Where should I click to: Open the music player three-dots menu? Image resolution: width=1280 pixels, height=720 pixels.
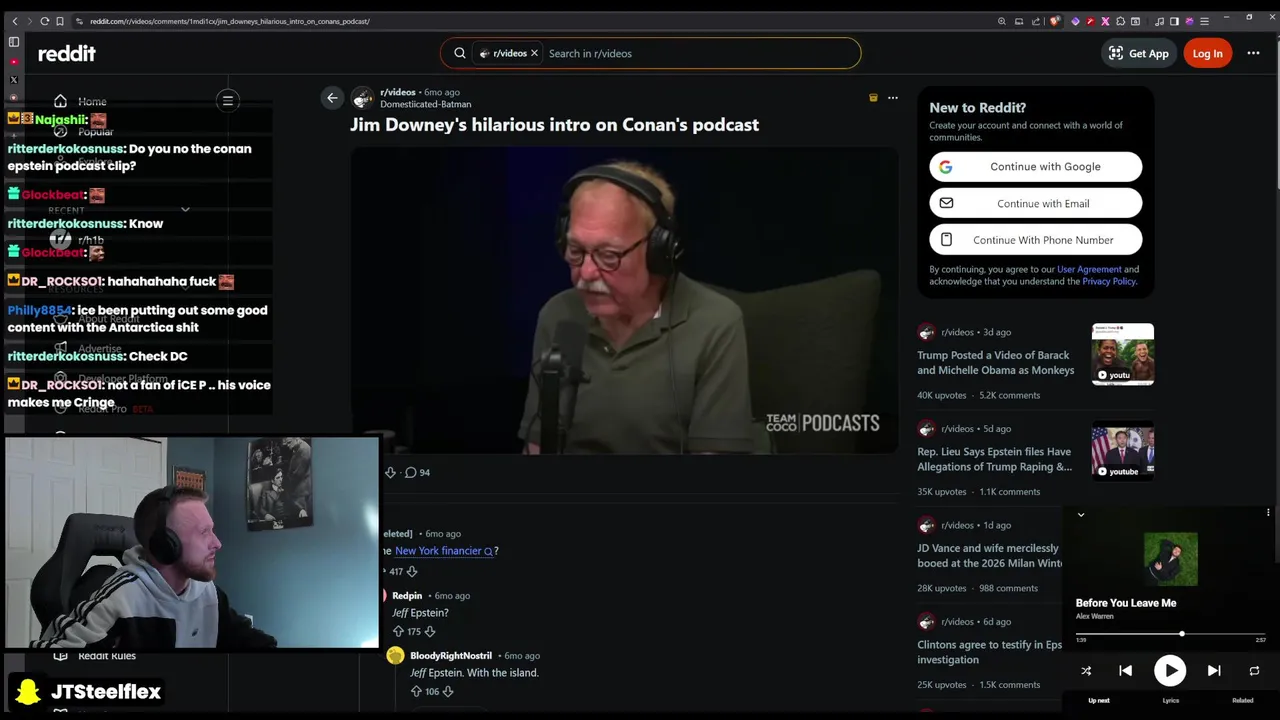click(x=1268, y=513)
